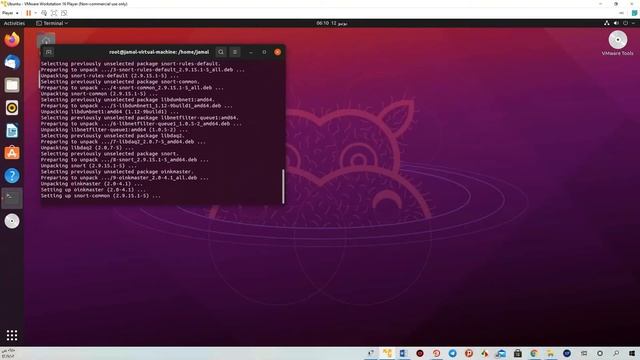Show Applications grid in the dock
640x360 pixels.
(12, 336)
